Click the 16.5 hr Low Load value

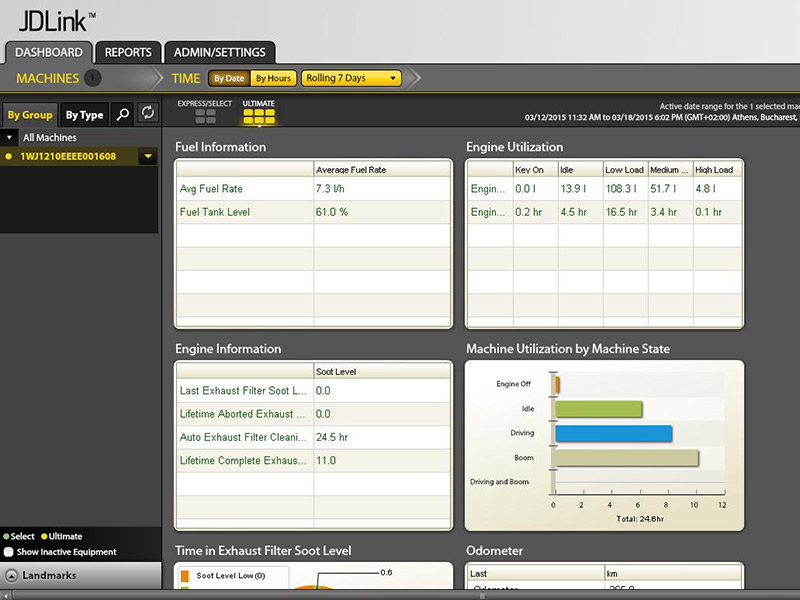621,212
